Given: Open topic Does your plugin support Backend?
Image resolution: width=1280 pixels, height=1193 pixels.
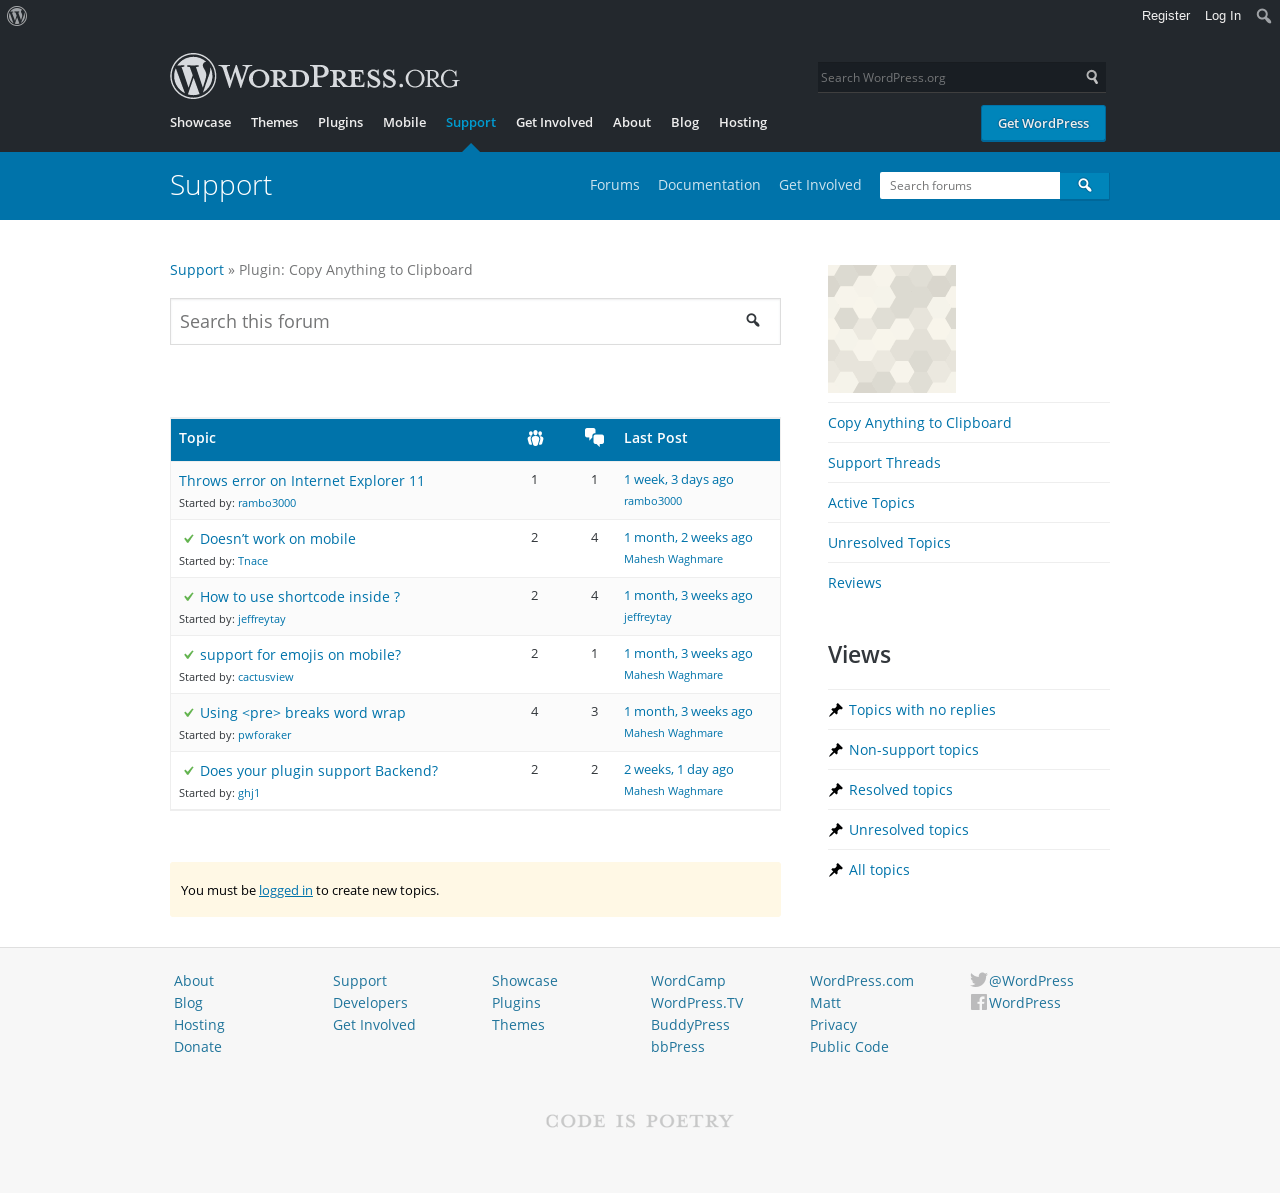Looking at the screenshot, I should [x=319, y=771].
